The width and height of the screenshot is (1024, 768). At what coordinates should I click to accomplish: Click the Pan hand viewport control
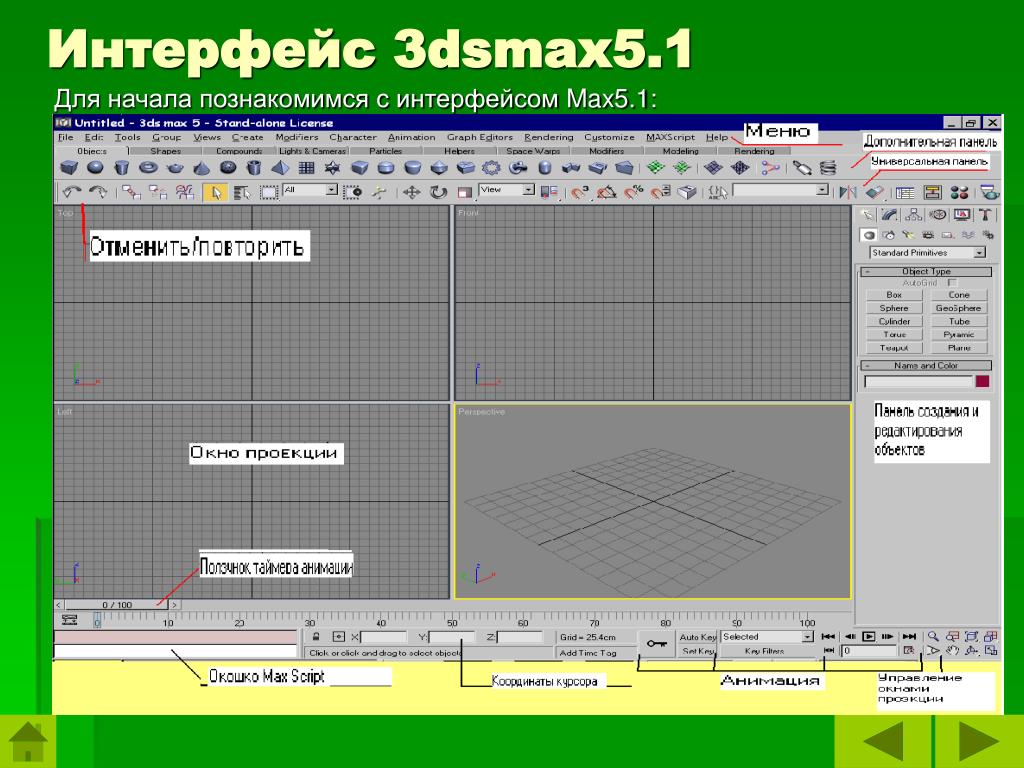point(953,650)
